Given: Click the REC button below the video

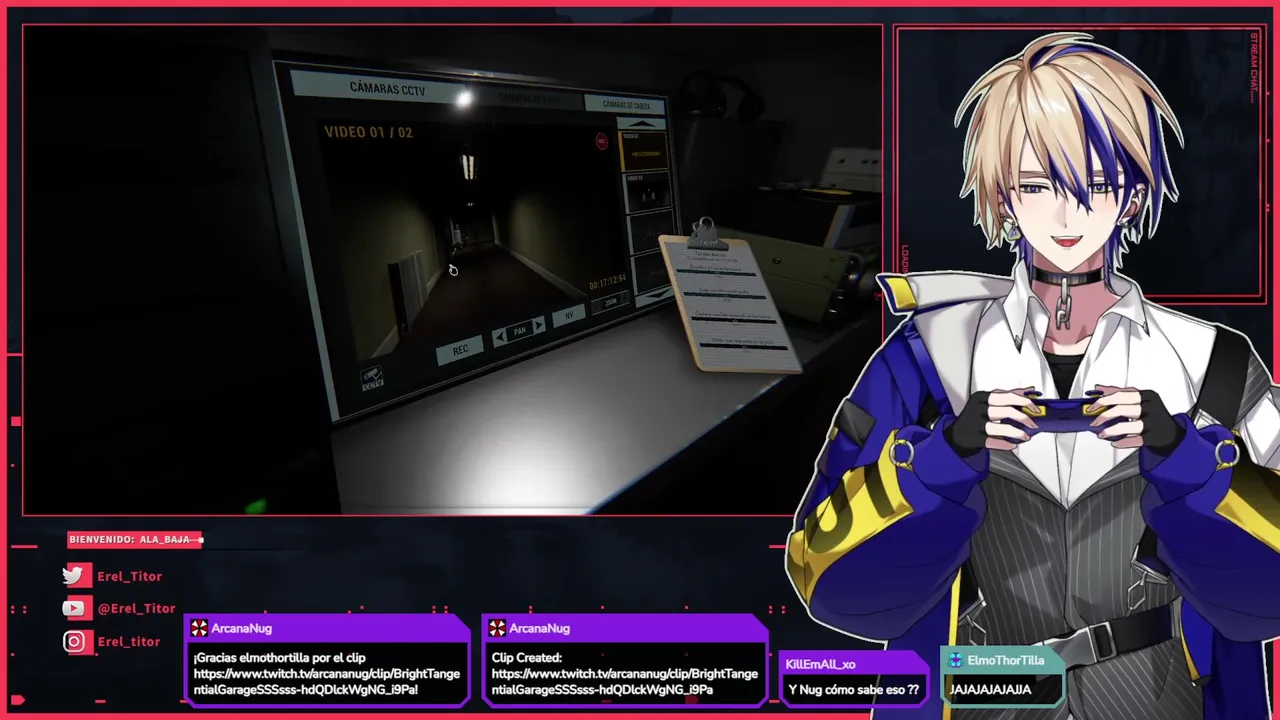Looking at the screenshot, I should tap(460, 350).
